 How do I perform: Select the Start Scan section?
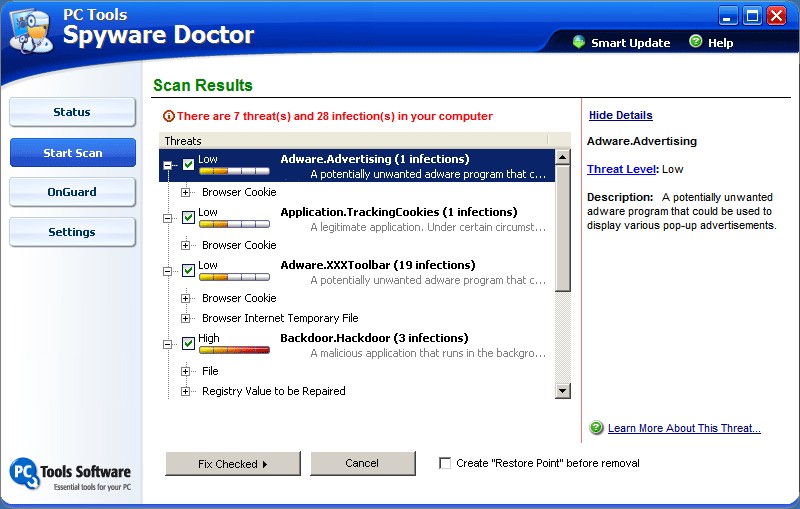72,153
